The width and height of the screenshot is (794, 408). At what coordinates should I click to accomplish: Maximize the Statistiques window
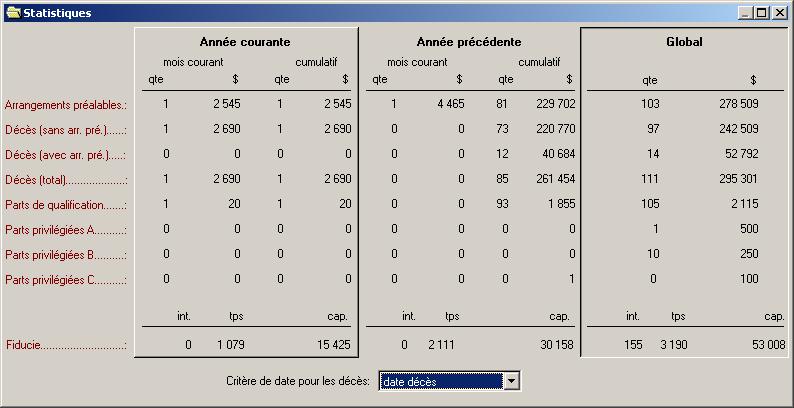[762, 13]
